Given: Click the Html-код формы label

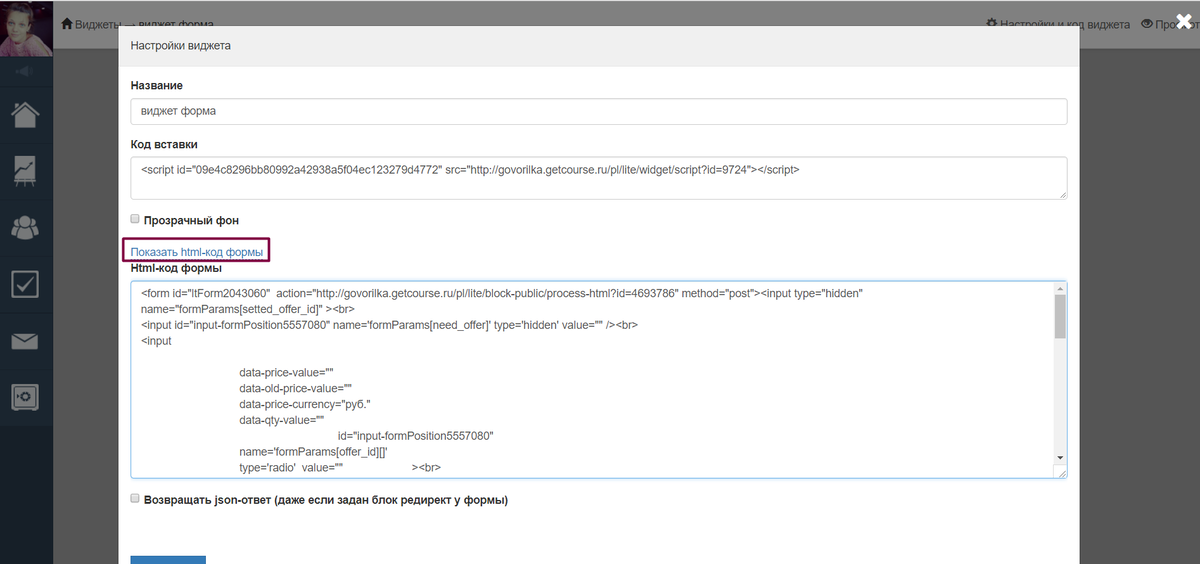Looking at the screenshot, I should 176,268.
